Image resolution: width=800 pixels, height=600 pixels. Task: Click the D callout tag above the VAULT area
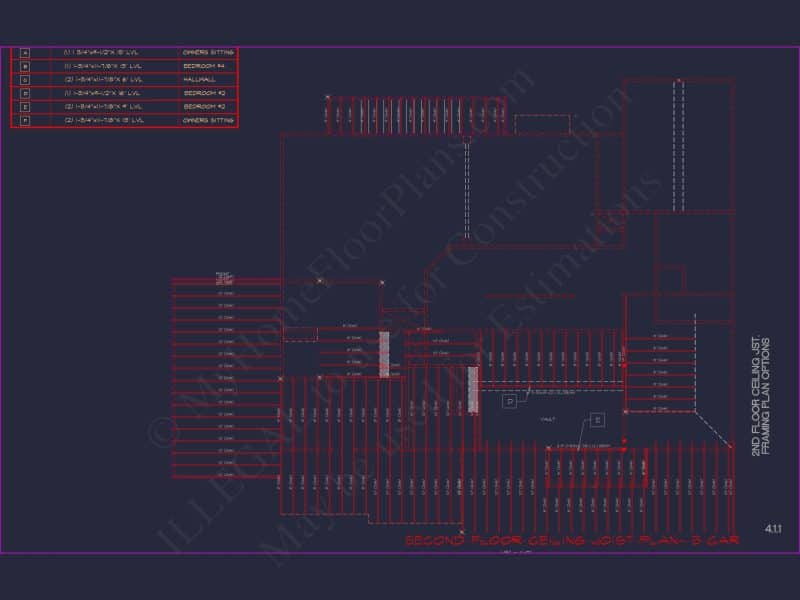509,402
